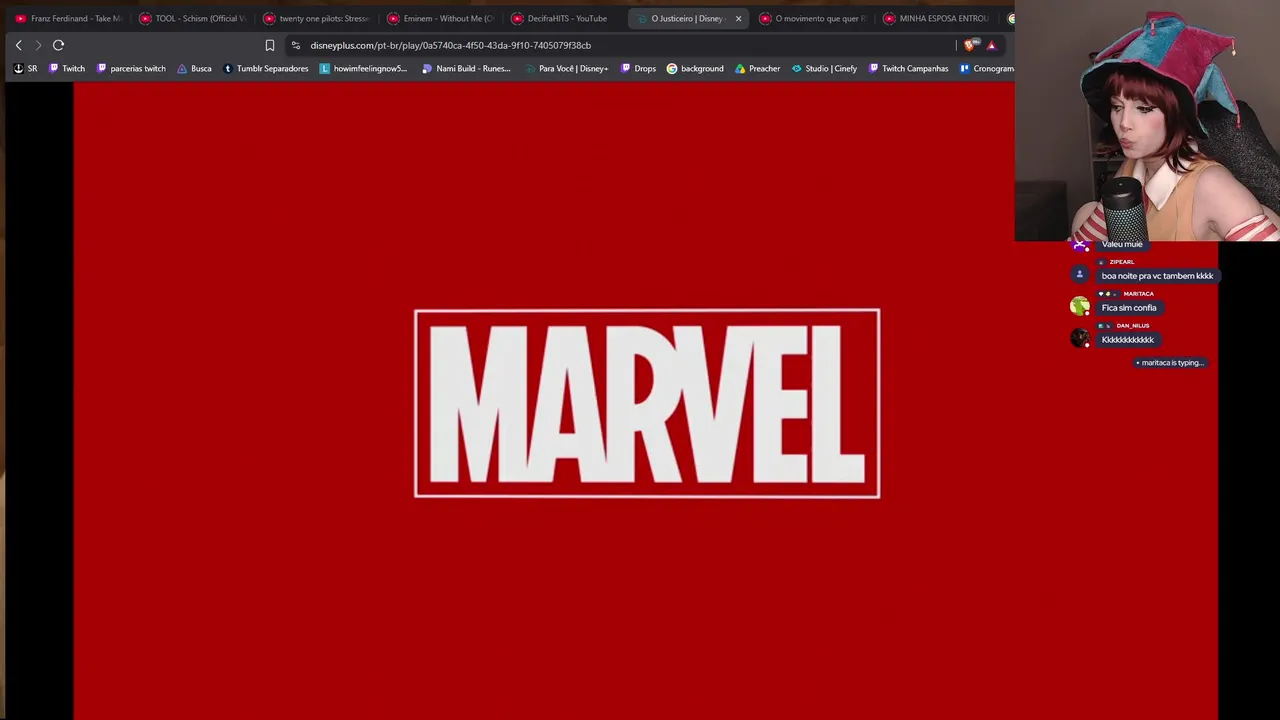Click DAN_NILUS's chat avatar
The width and height of the screenshot is (1280, 720).
click(x=1079, y=338)
